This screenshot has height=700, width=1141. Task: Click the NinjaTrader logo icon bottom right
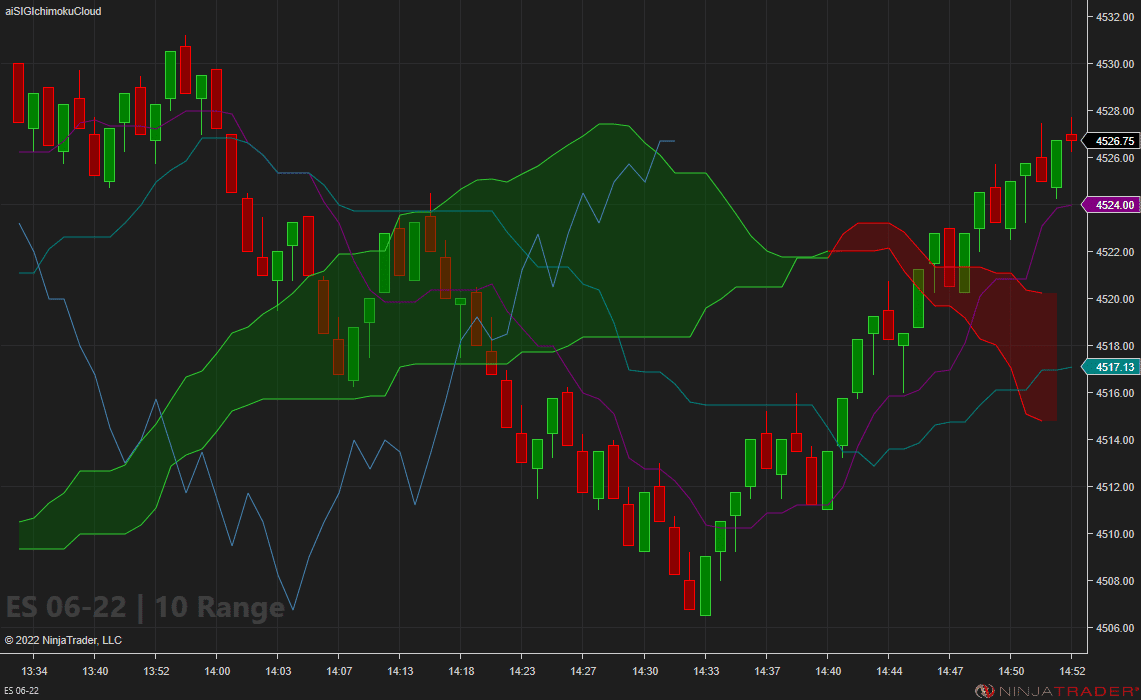point(986,689)
